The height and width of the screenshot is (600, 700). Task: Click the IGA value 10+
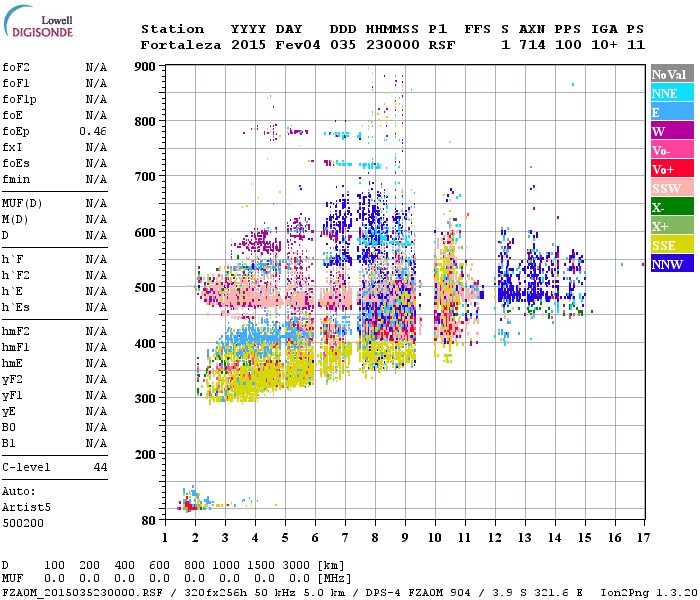point(604,45)
